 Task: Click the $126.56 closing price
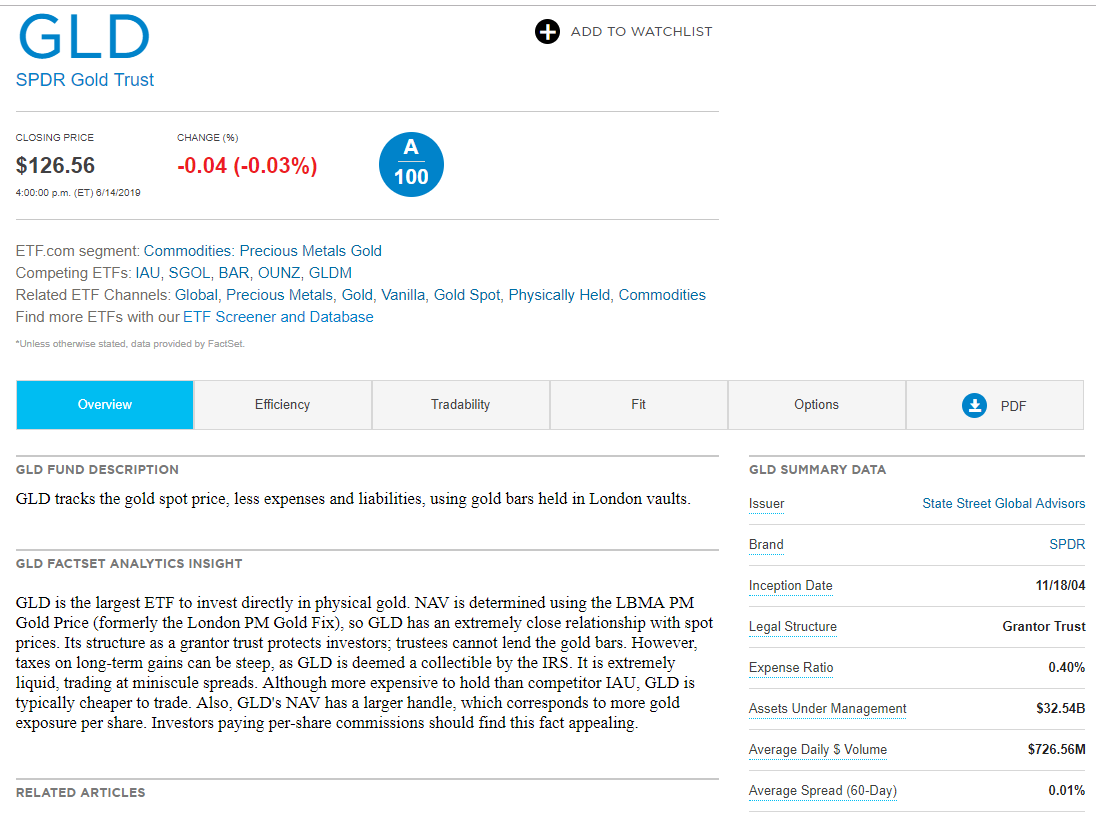tap(55, 166)
